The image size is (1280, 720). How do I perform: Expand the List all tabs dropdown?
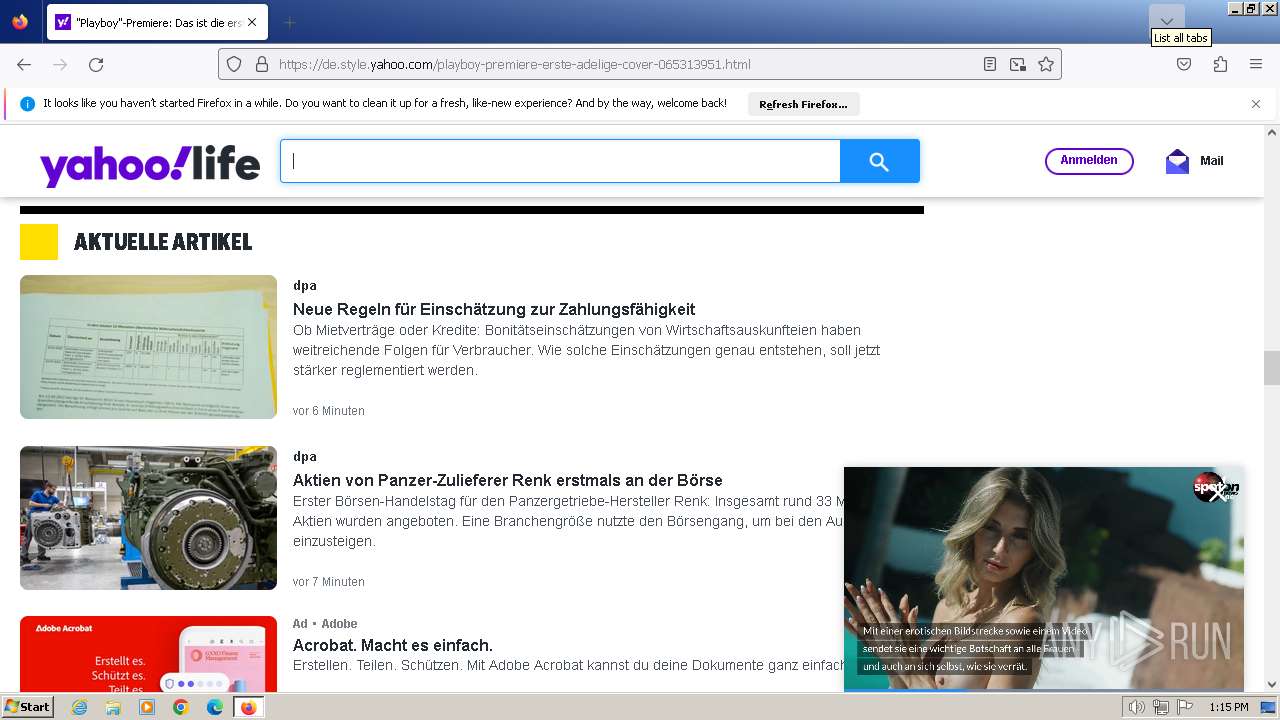(1166, 21)
